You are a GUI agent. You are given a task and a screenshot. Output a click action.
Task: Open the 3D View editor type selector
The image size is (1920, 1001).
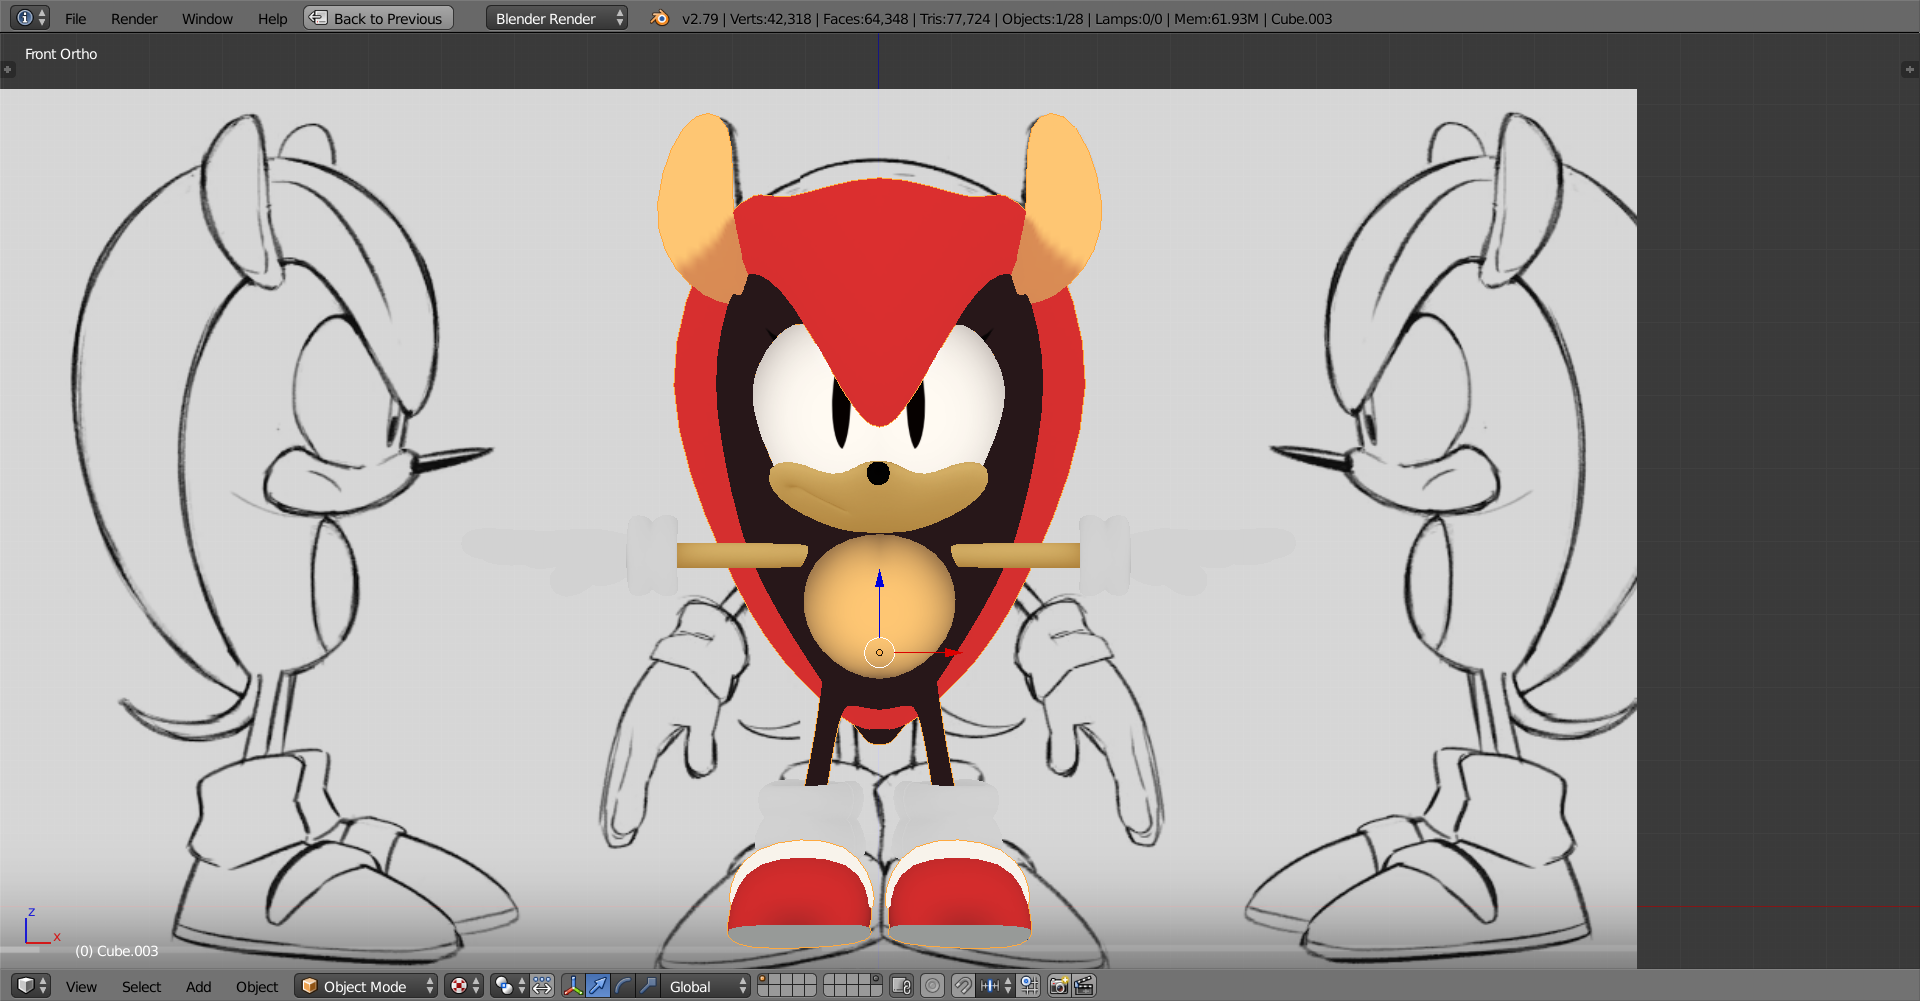point(30,986)
